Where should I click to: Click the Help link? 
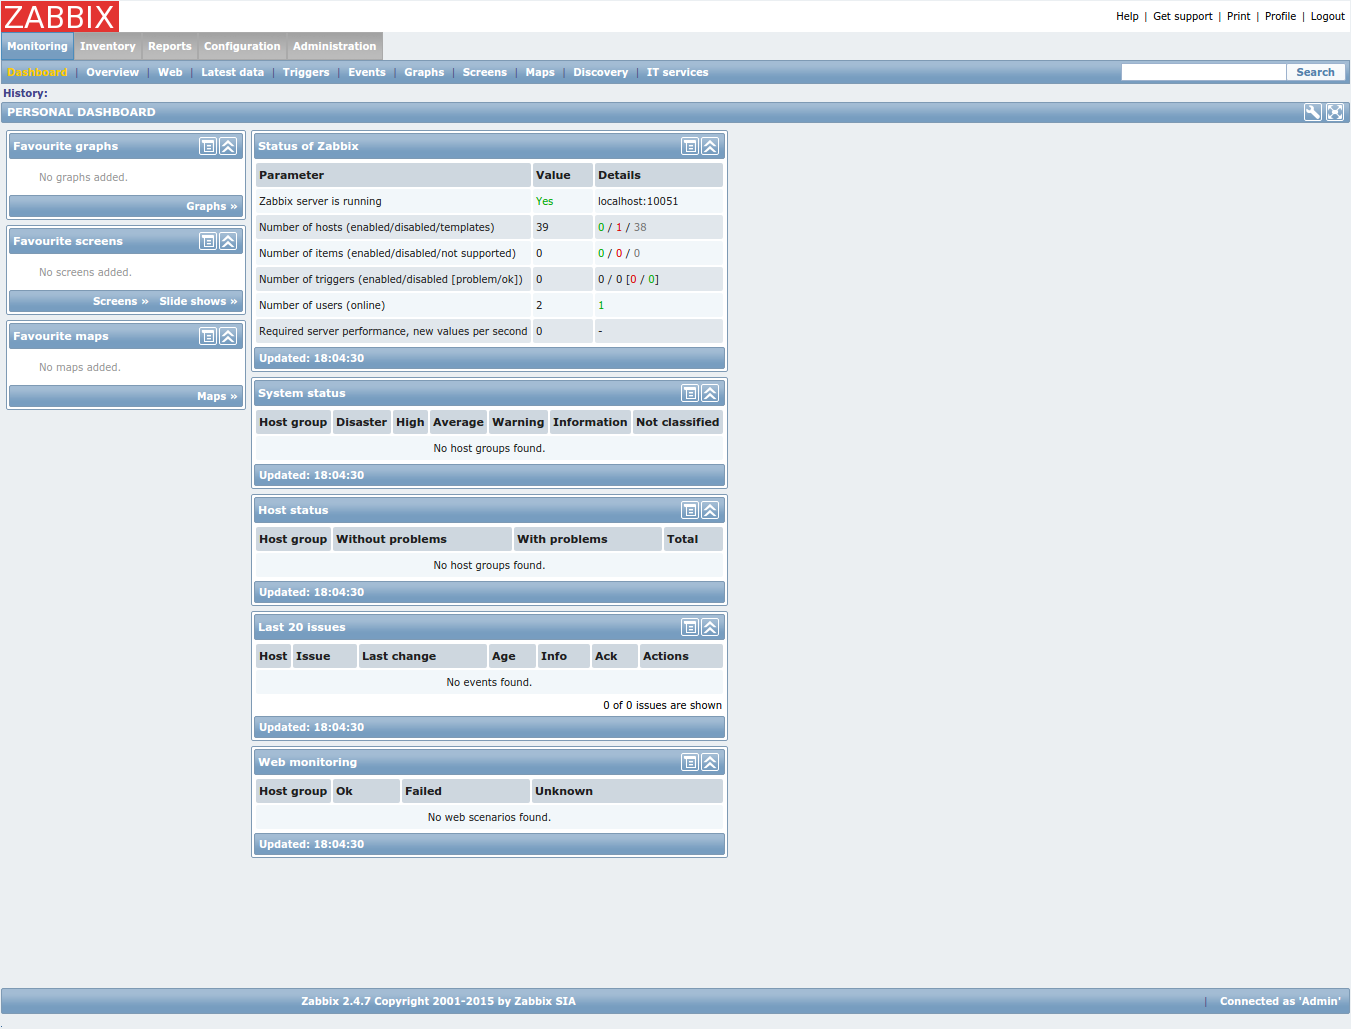click(1127, 16)
